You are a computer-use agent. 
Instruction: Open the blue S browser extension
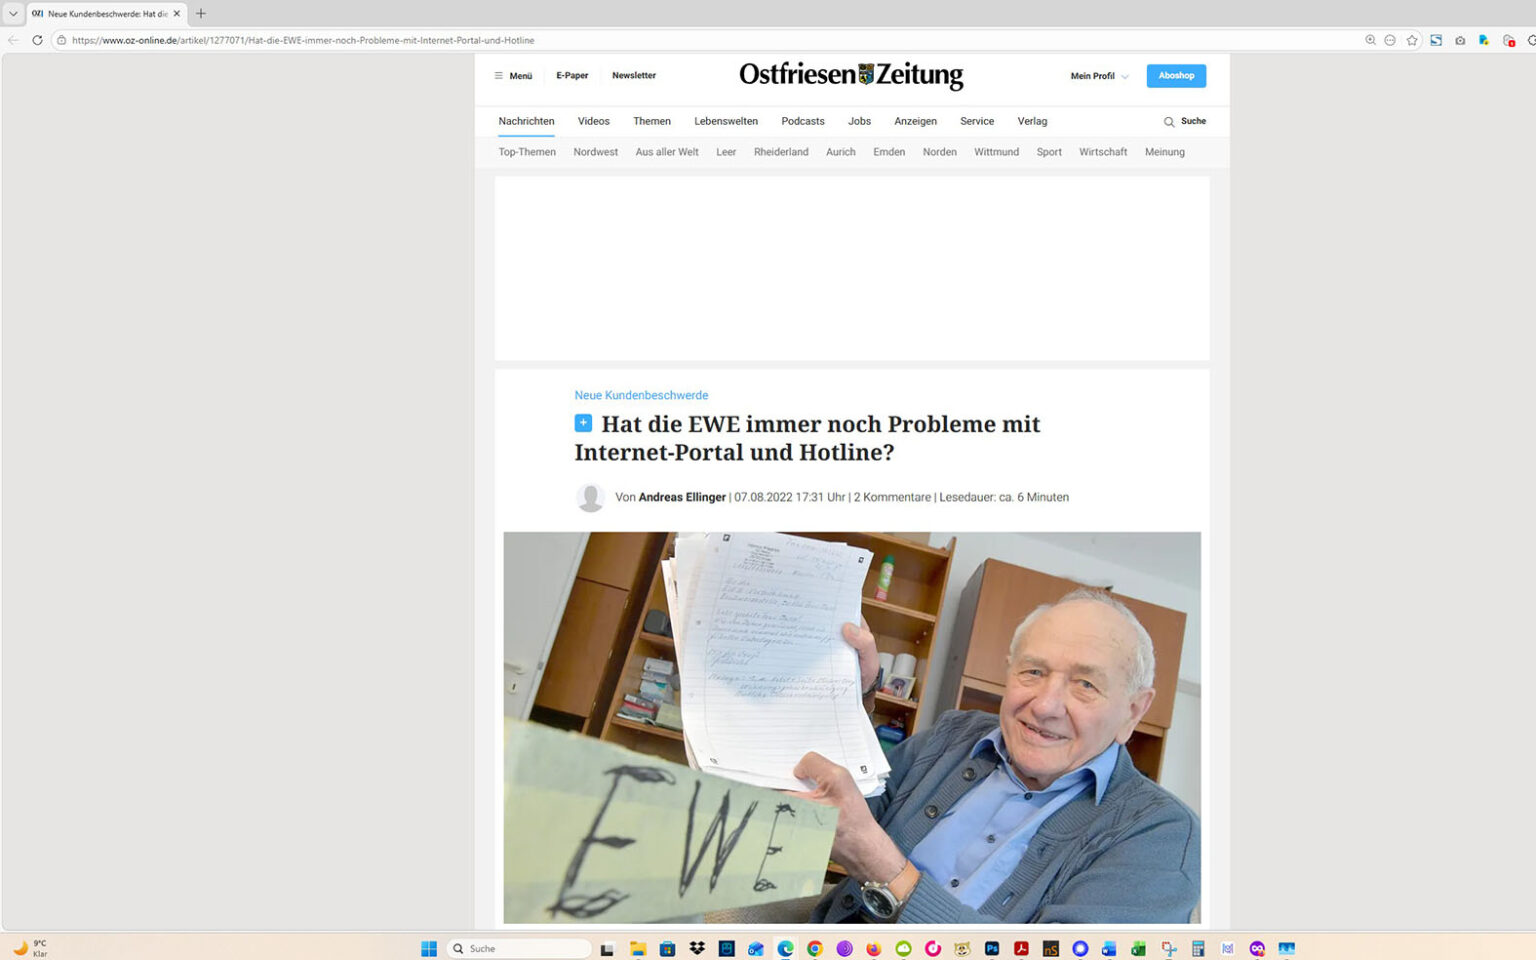(x=1436, y=40)
